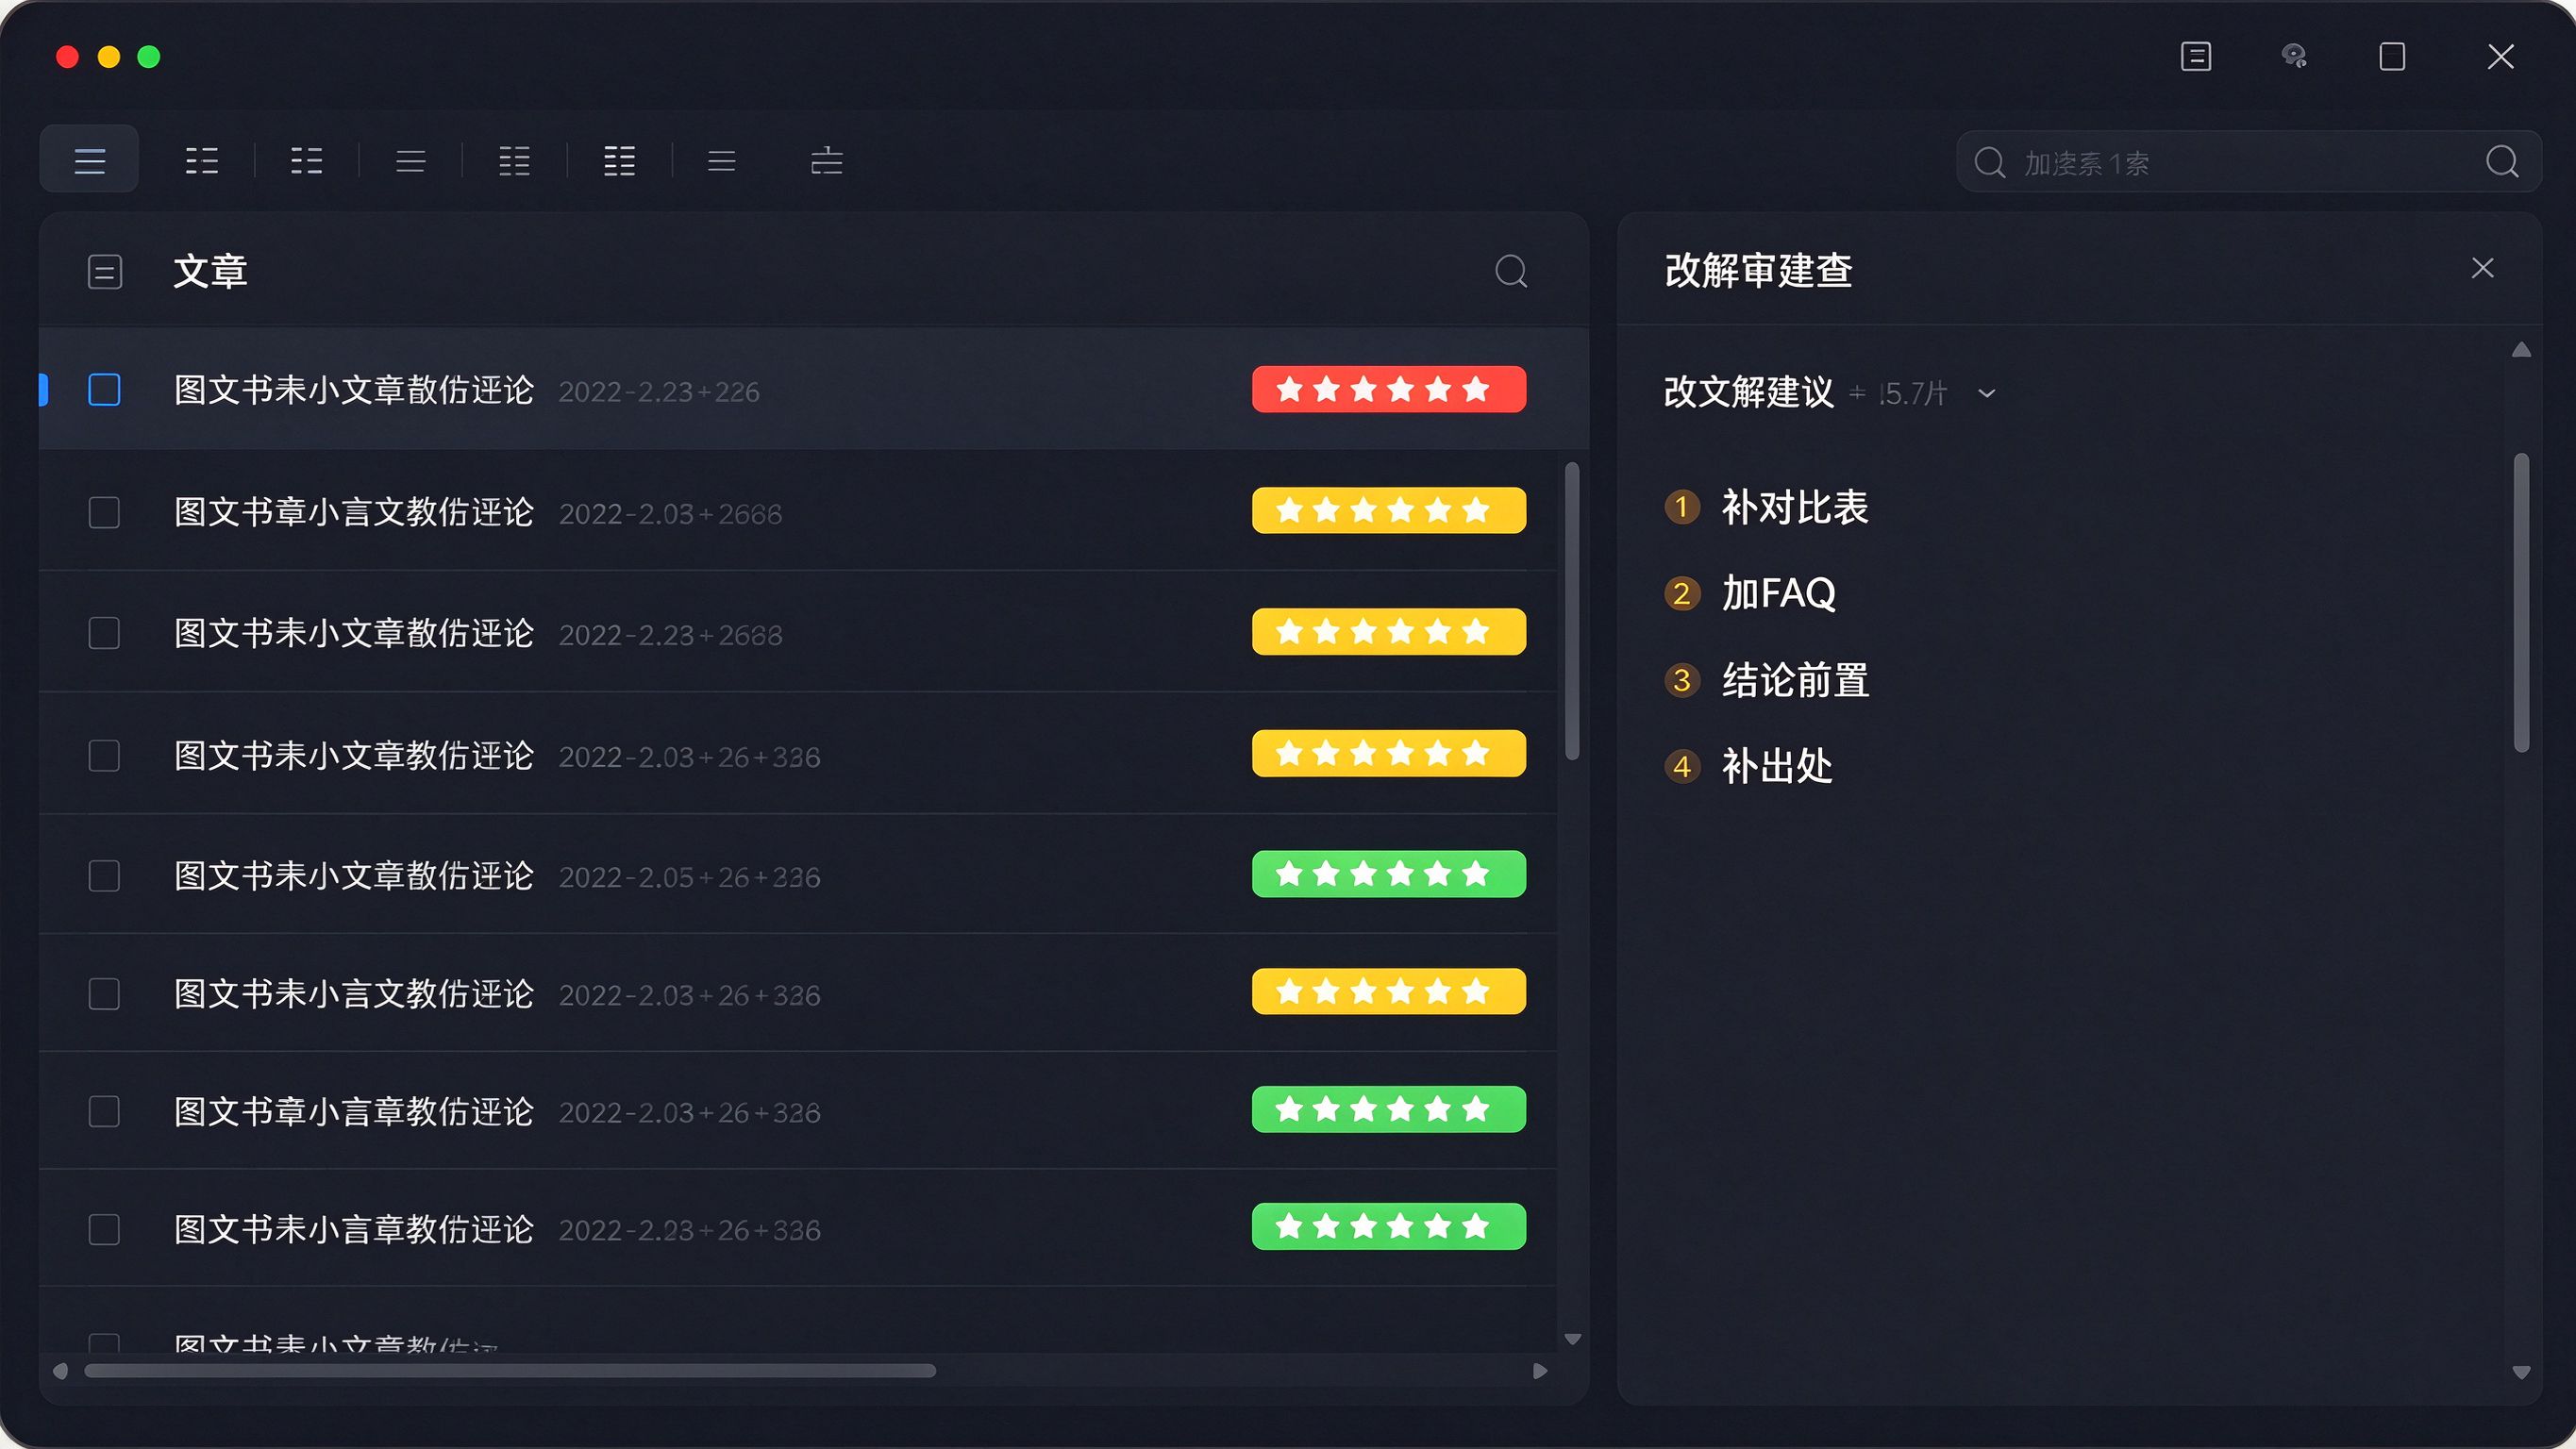Click suggestions panel vertical scrollbar thumb
This screenshot has height=1449, width=2576.
(x=2521, y=602)
